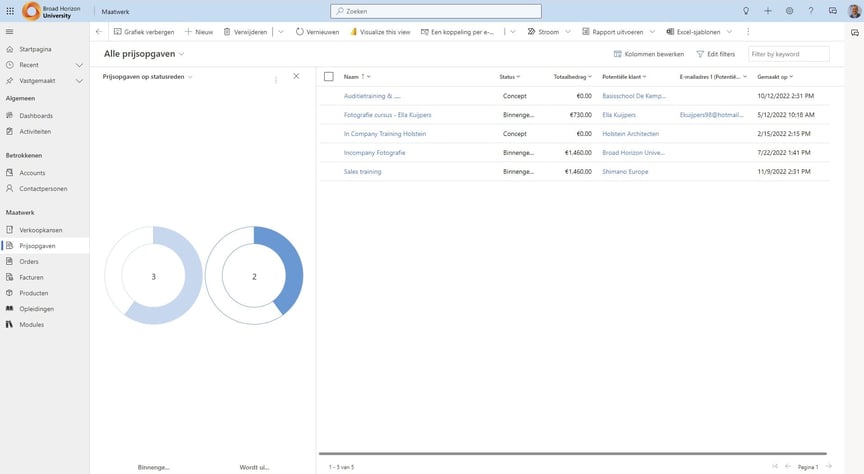Image resolution: width=864 pixels, height=474 pixels.
Task: Click Kolommen bewerken button
Action: point(649,54)
